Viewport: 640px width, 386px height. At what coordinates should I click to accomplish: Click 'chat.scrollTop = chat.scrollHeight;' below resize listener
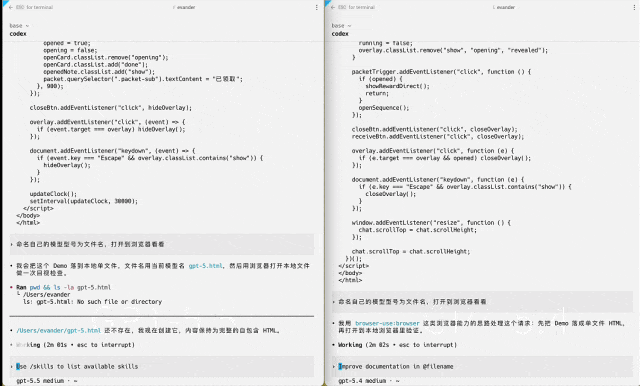(x=418, y=230)
